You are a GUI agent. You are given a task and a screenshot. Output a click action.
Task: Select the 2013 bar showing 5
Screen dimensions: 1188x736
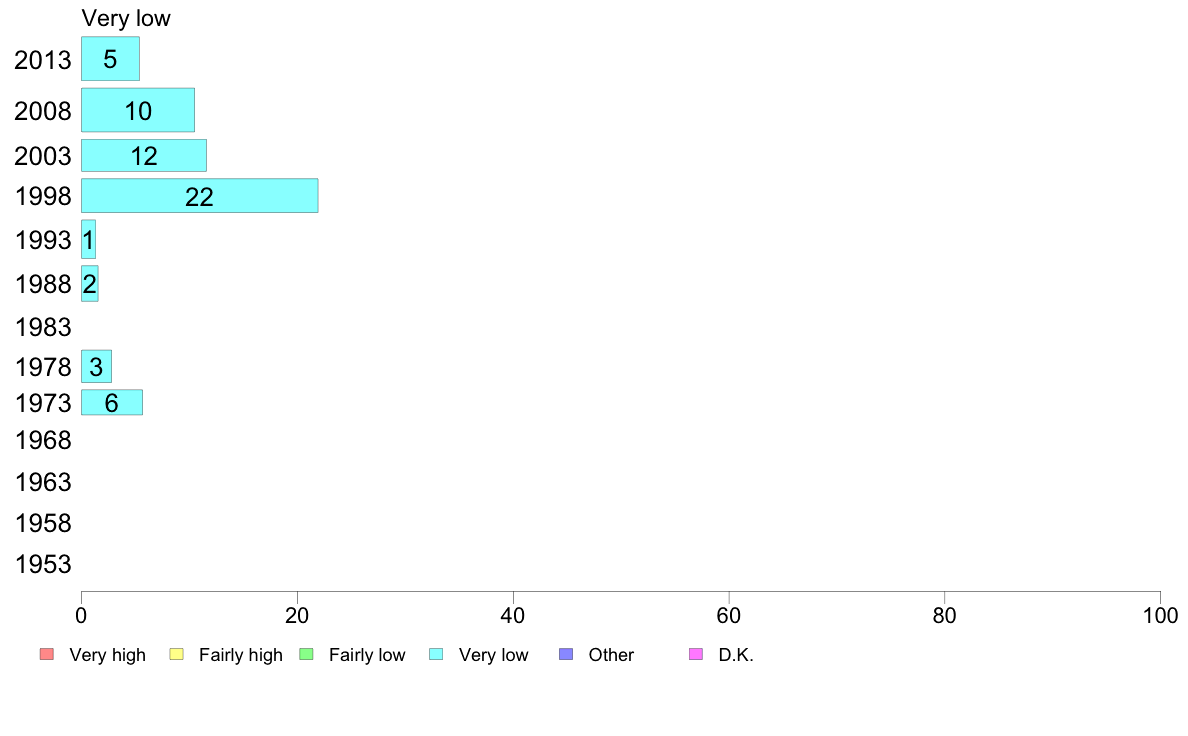[111, 58]
